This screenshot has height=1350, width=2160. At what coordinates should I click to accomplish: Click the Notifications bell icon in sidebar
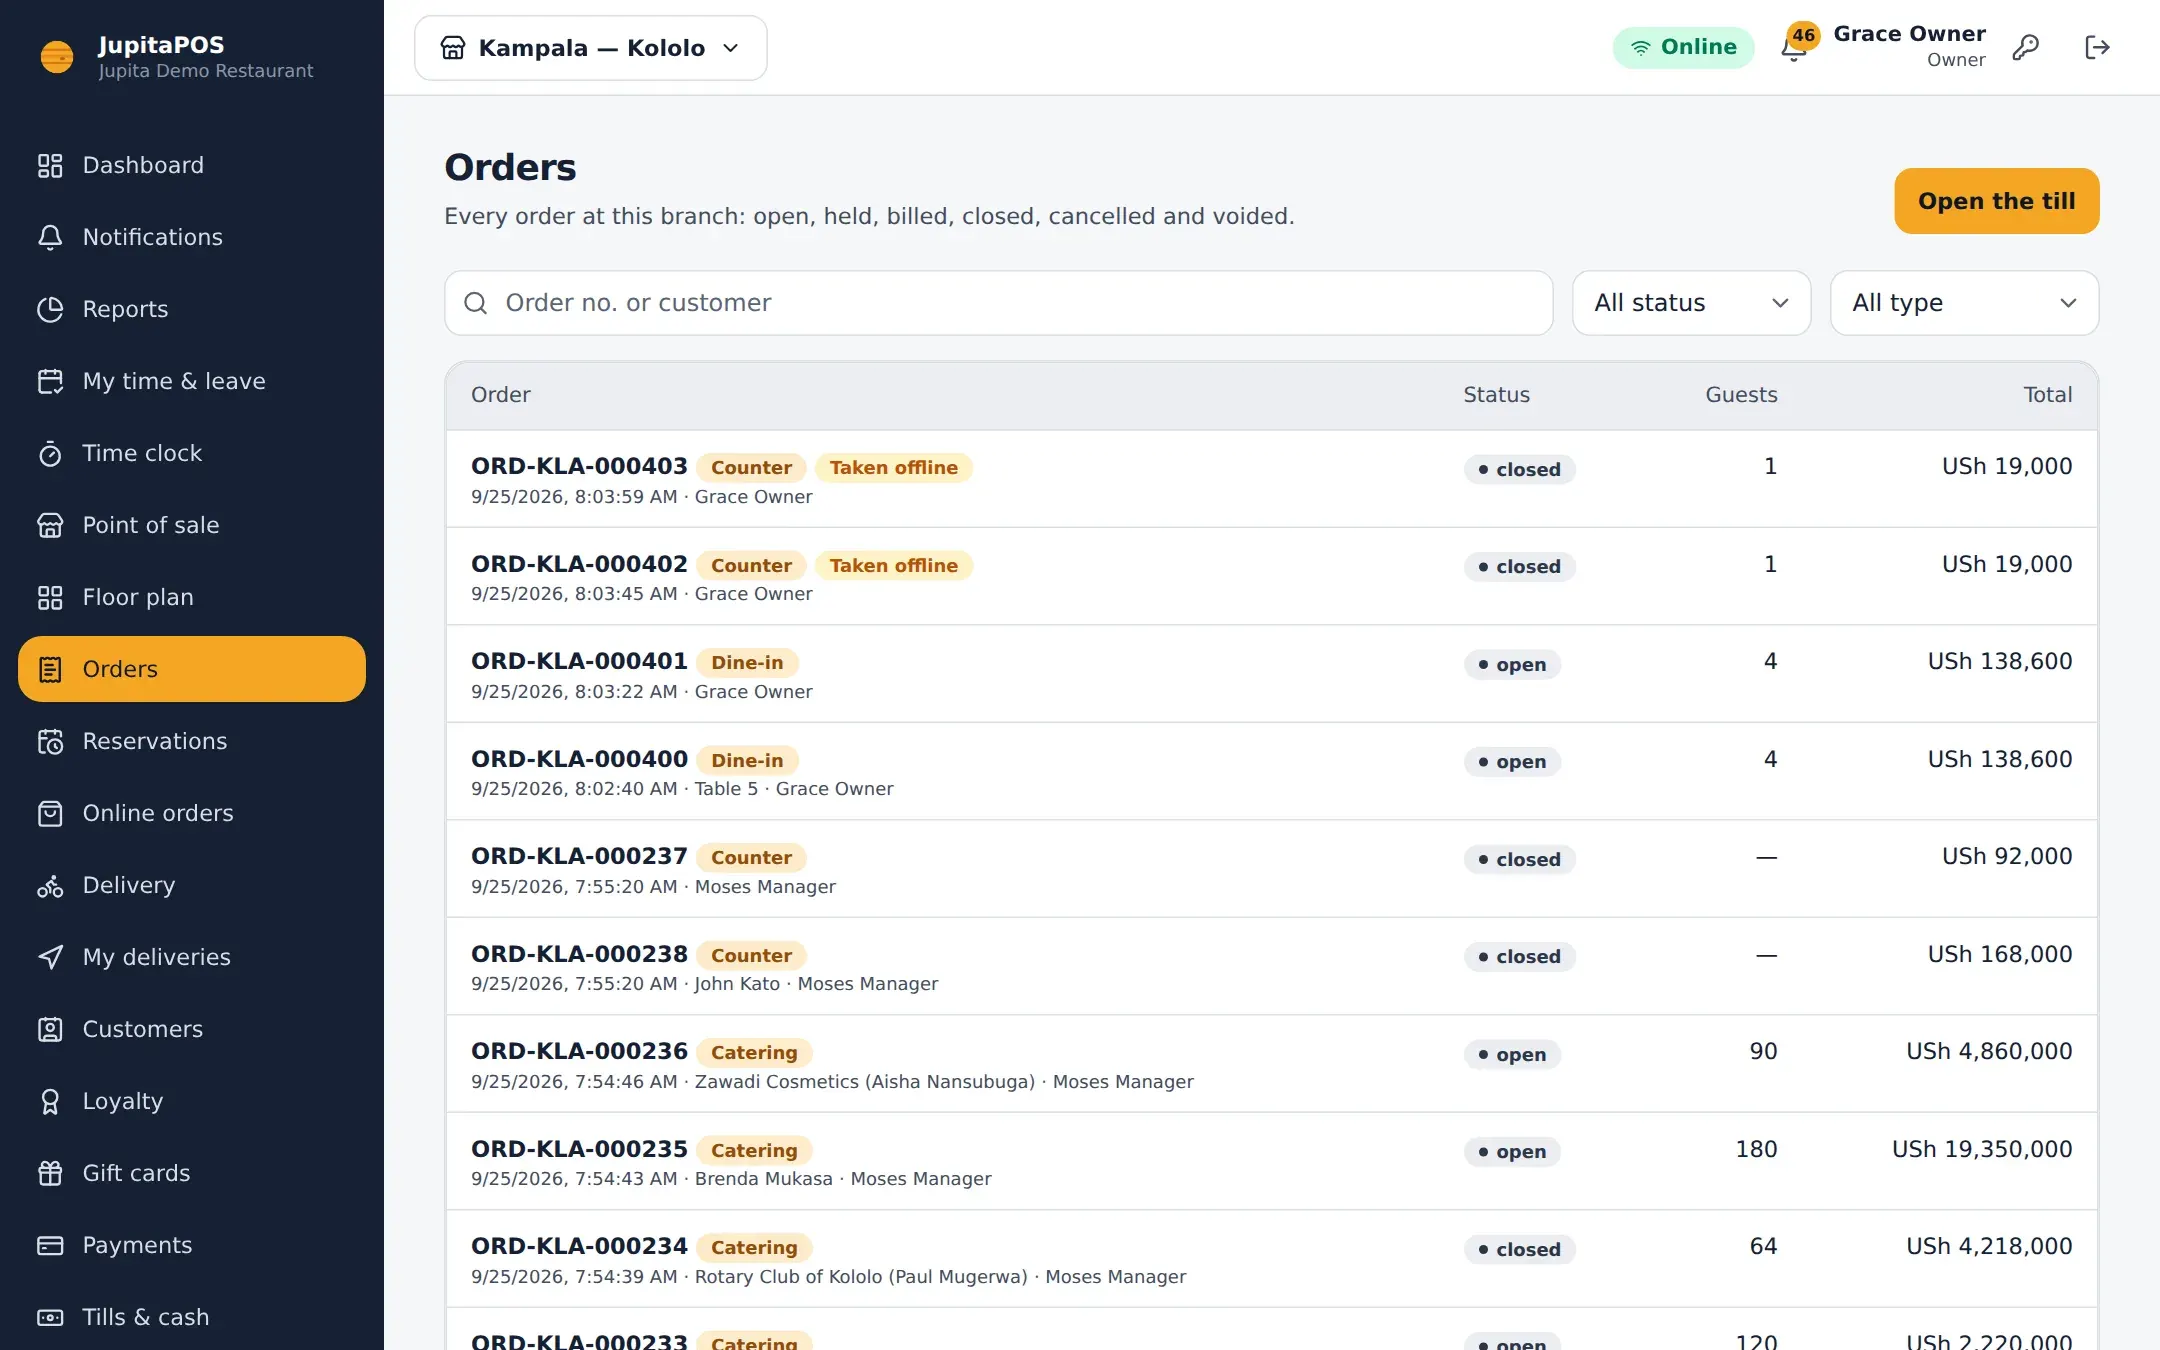click(x=50, y=237)
